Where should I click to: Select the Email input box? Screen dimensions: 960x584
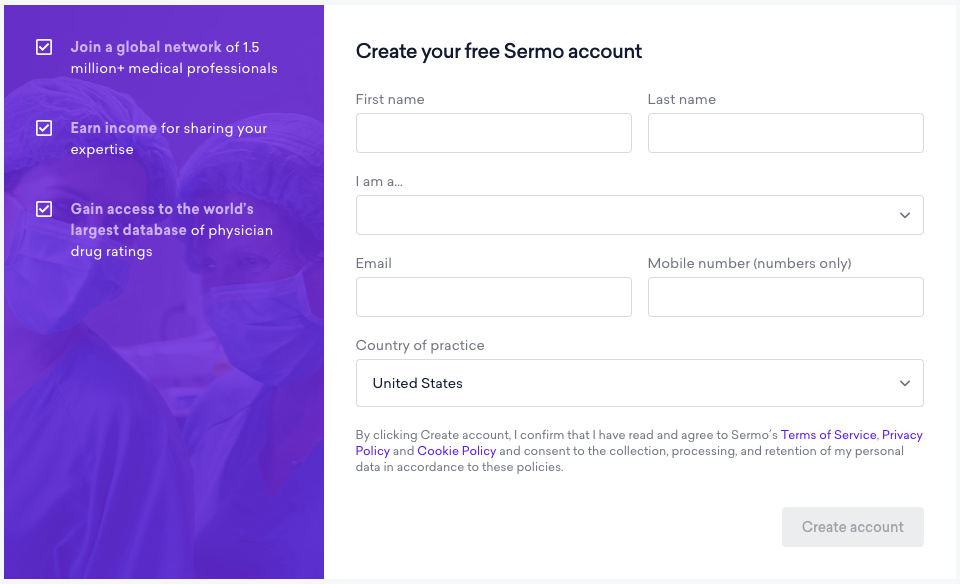point(493,297)
